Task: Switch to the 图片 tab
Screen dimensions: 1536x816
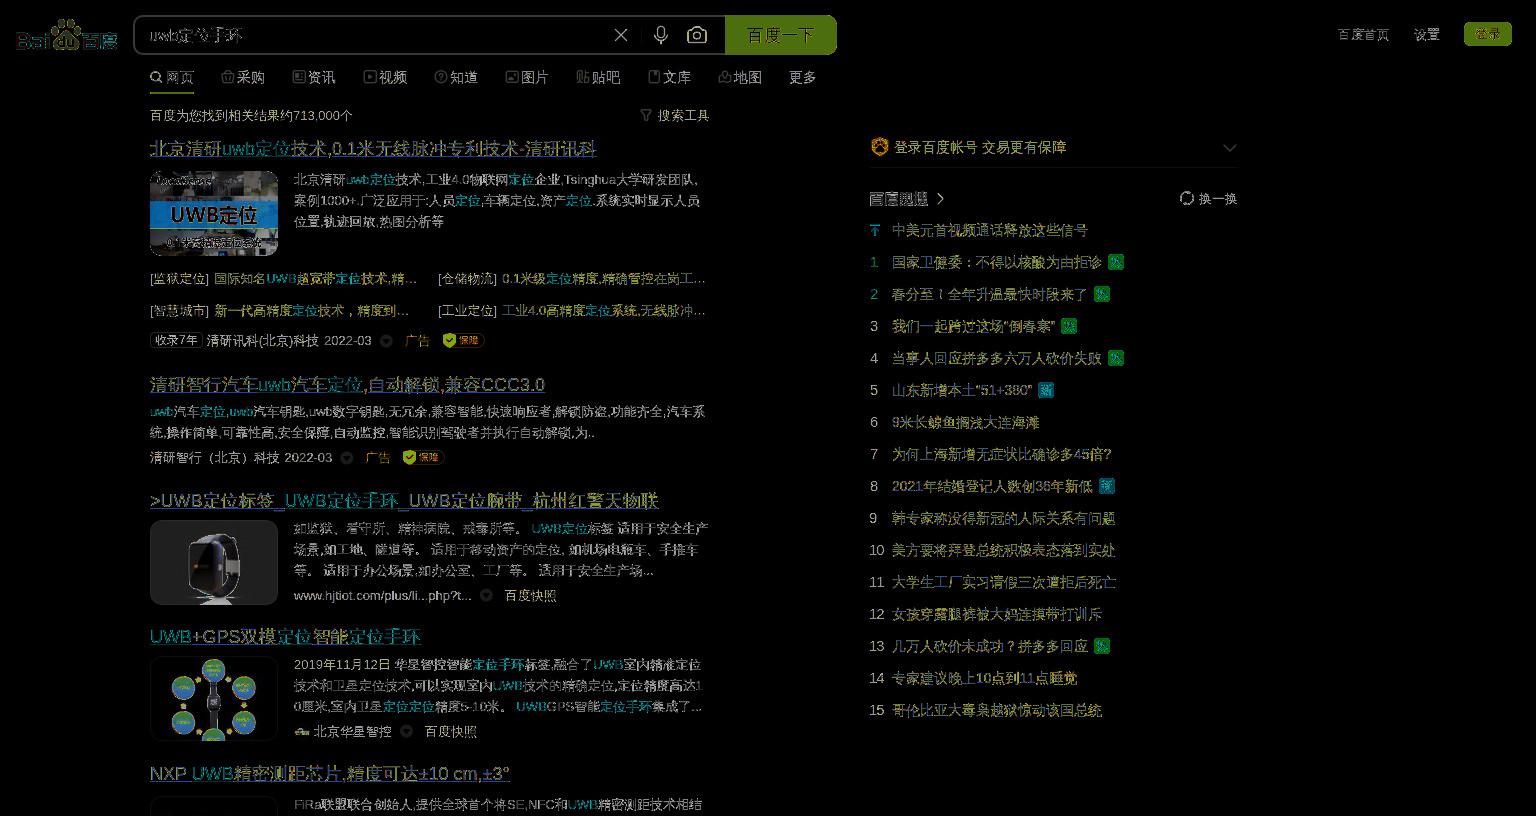Action: (x=527, y=77)
